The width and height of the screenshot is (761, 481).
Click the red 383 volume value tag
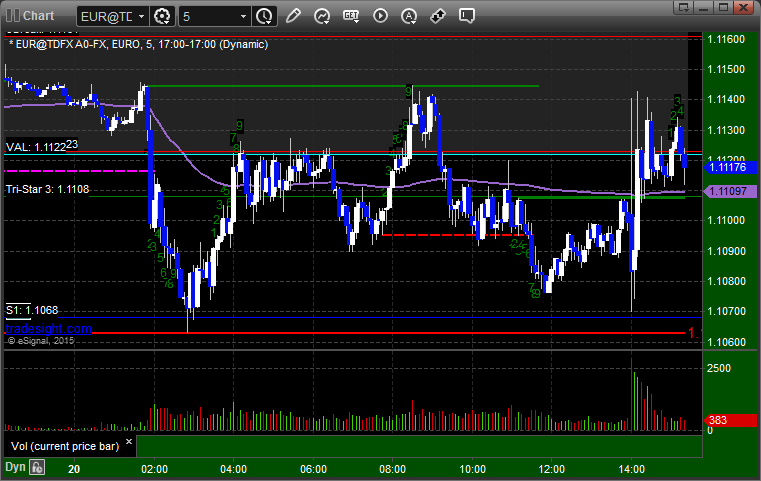[730, 420]
